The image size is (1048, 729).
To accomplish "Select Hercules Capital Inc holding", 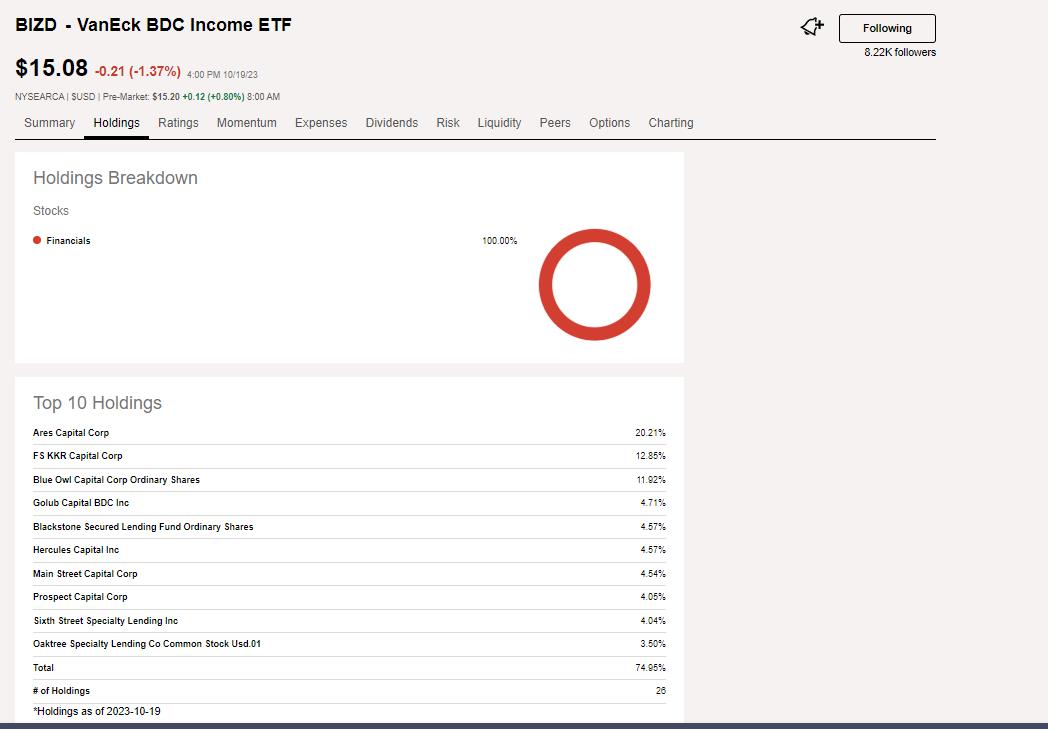I will pyautogui.click(x=76, y=550).
